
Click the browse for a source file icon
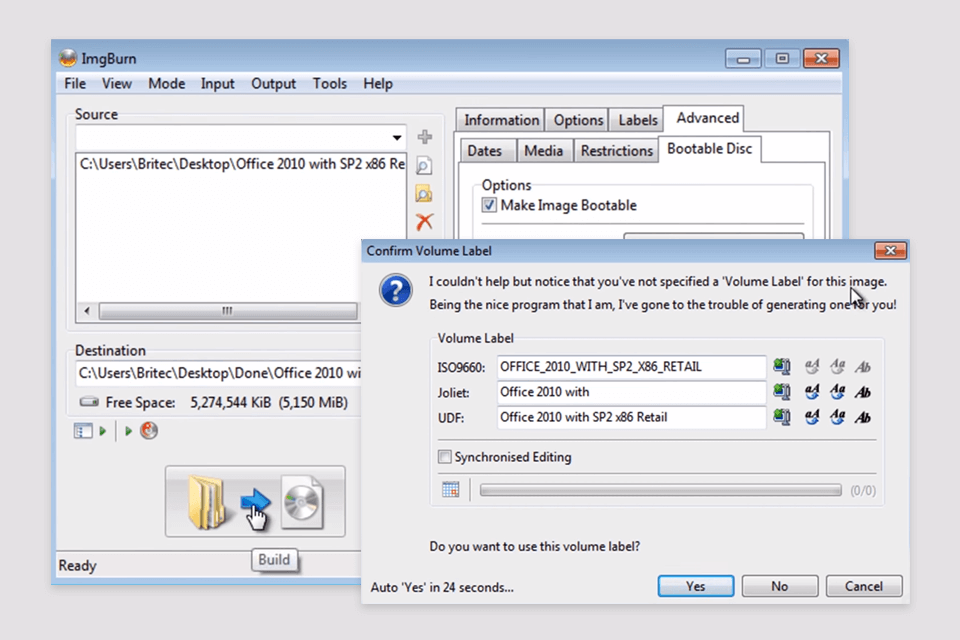click(425, 166)
